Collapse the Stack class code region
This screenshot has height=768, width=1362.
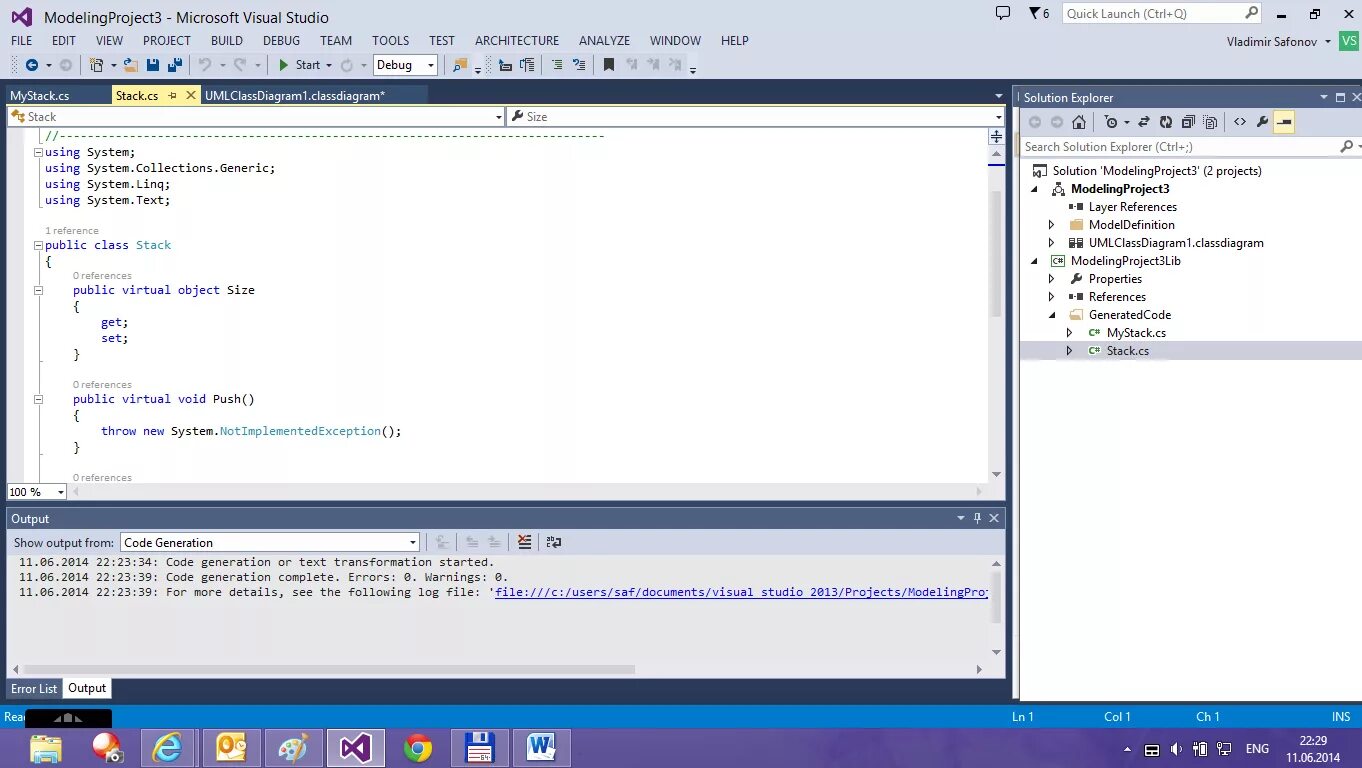tap(38, 245)
